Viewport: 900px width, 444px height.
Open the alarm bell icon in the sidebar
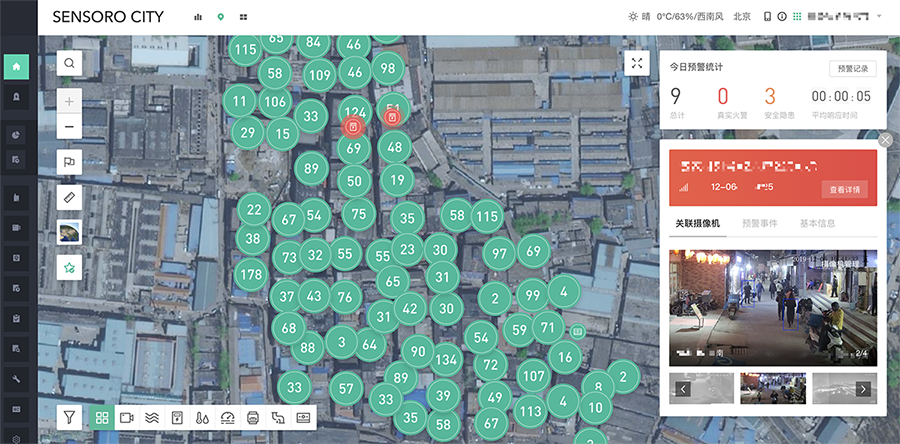[16, 98]
